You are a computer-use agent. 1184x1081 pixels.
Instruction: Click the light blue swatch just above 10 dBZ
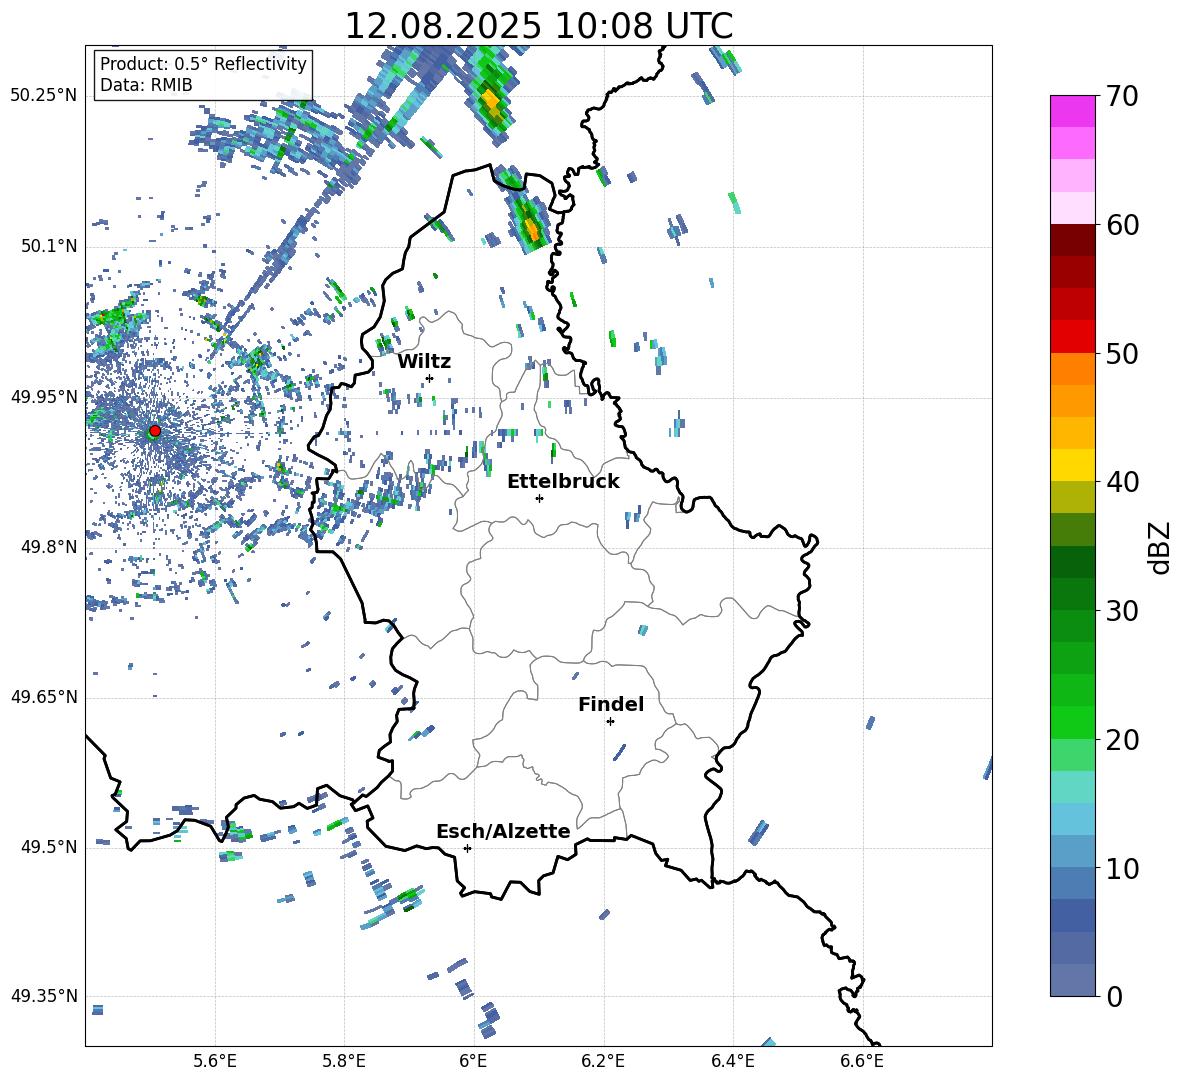[x=1072, y=851]
